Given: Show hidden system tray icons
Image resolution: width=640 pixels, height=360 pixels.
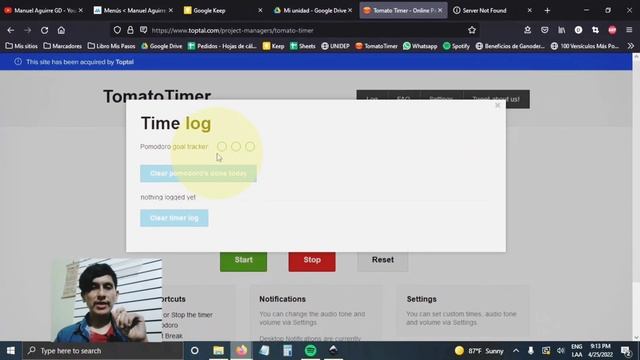Looking at the screenshot, I should (516, 351).
